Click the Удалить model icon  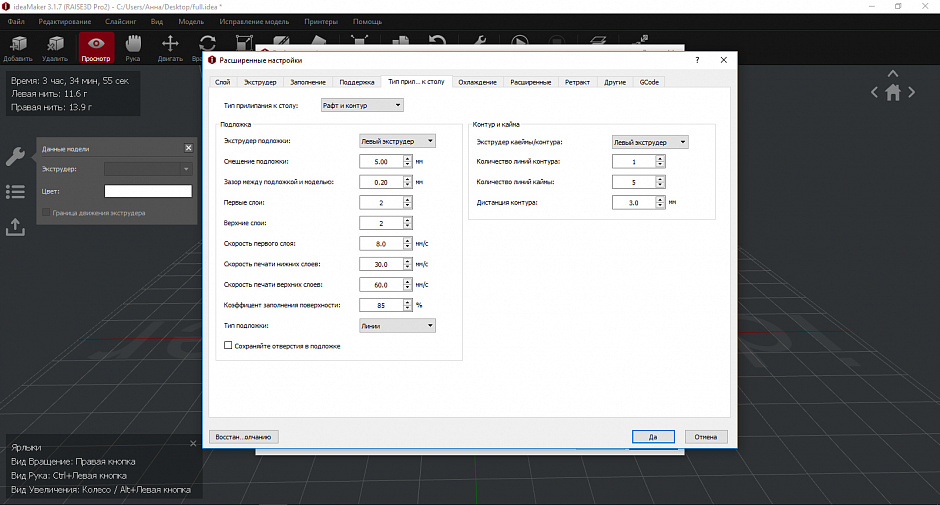pyautogui.click(x=55, y=48)
